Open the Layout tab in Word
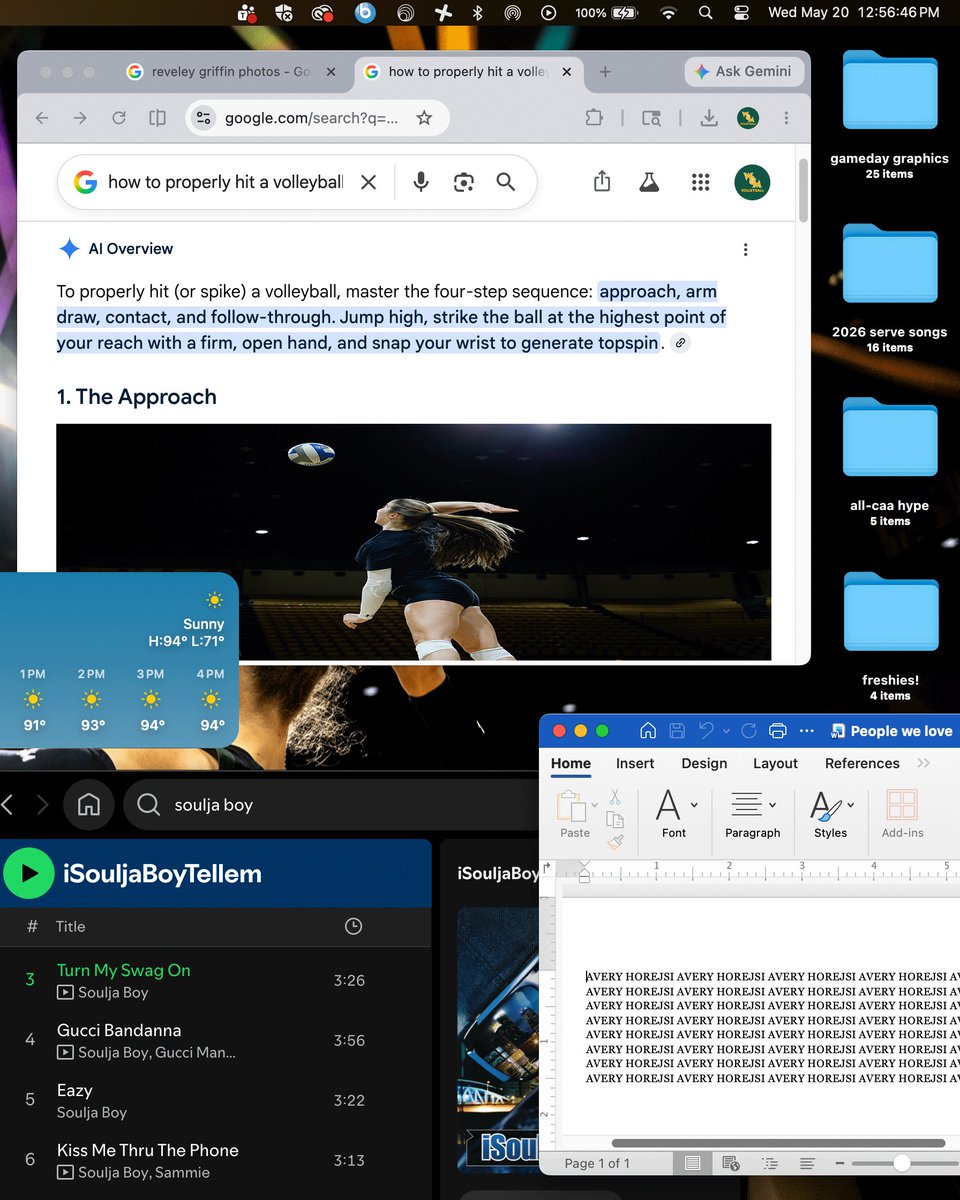Screen dimensions: 960x1200 point(775,763)
